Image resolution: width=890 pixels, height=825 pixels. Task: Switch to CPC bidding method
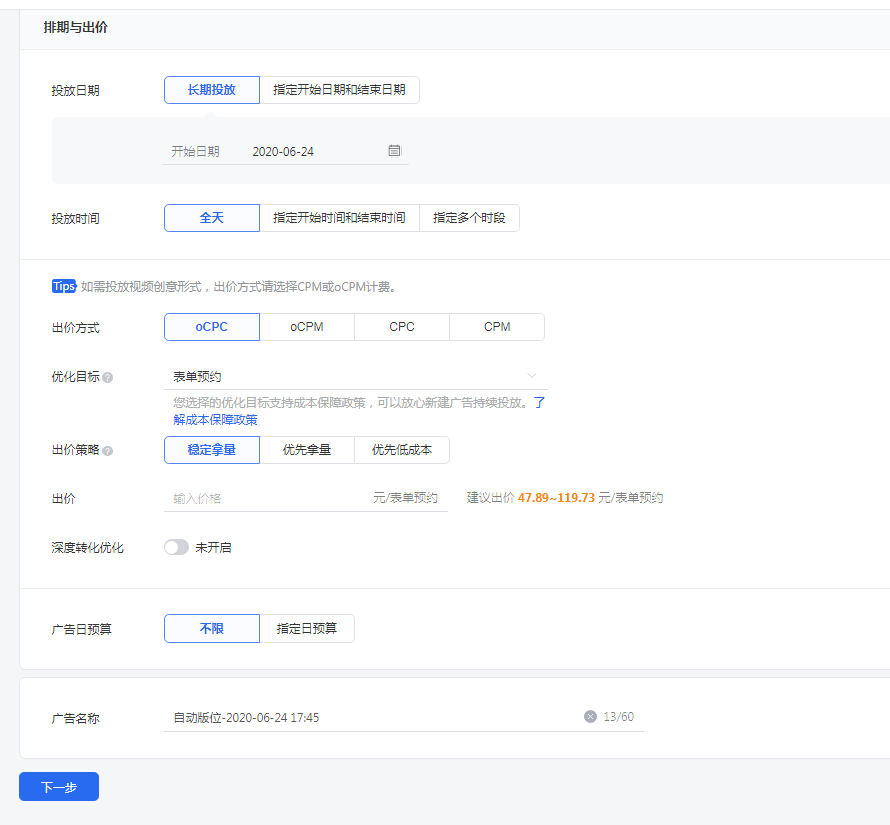click(402, 327)
